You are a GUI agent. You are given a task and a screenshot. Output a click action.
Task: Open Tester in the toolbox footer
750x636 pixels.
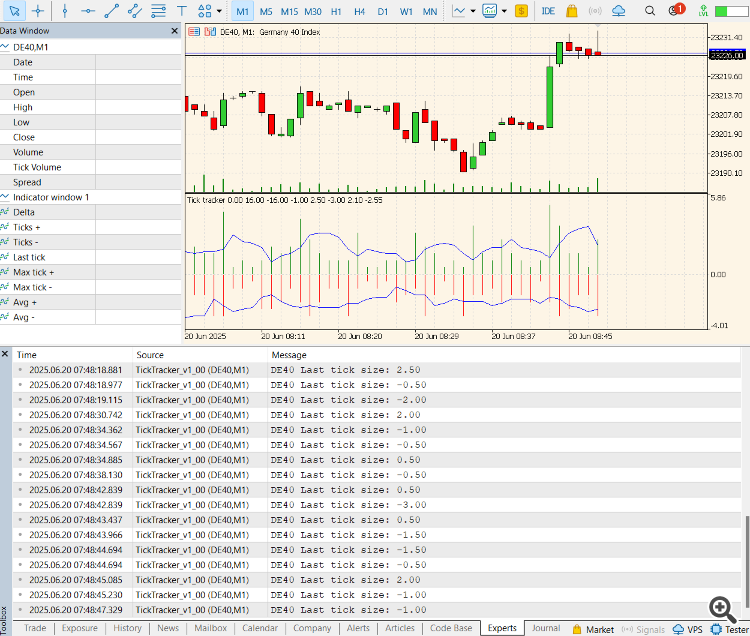[730, 629]
